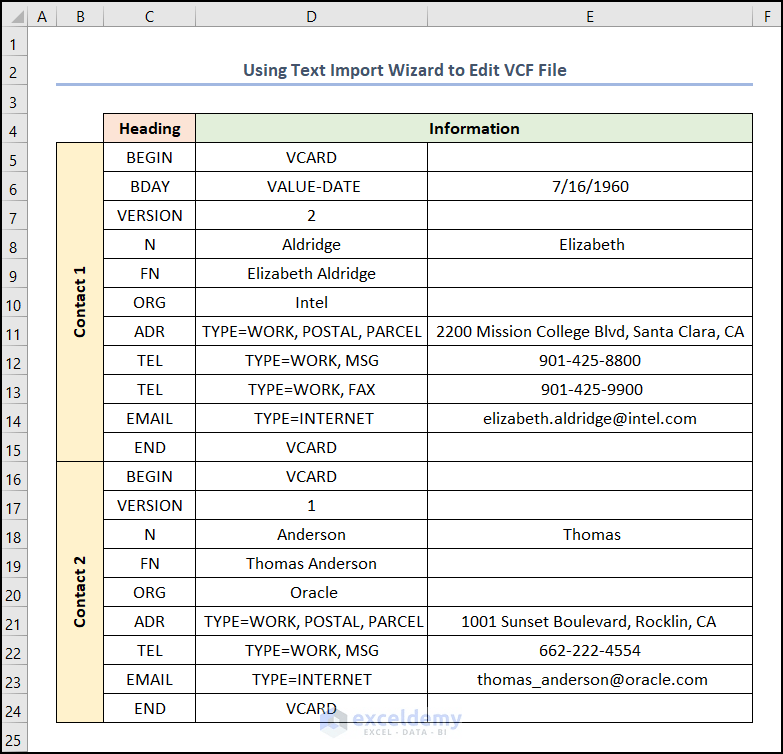Screen dimensions: 783x754
Task: Select the 'N' cell in row 8
Action: click(149, 245)
